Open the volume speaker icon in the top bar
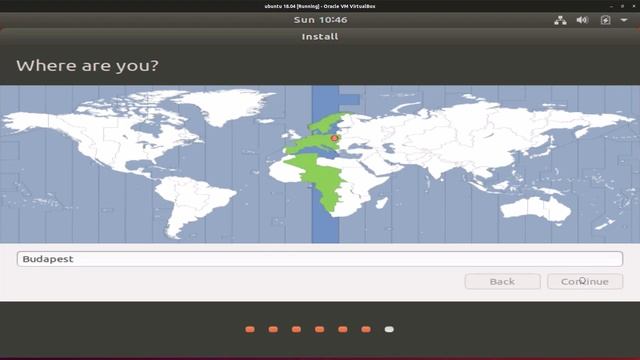Screen dimensions: 640x360 click(x=582, y=20)
